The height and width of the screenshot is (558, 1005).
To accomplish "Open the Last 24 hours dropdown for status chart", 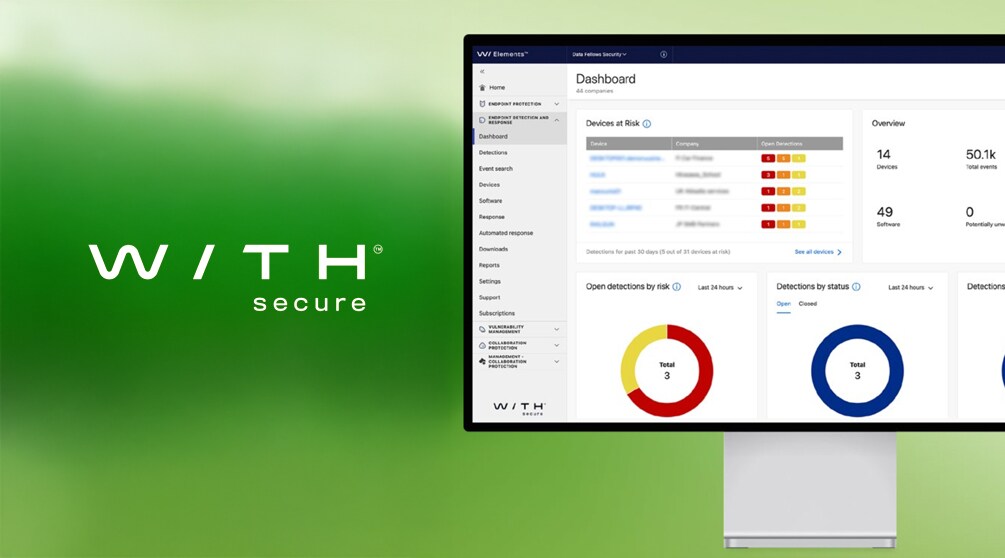I will (910, 288).
